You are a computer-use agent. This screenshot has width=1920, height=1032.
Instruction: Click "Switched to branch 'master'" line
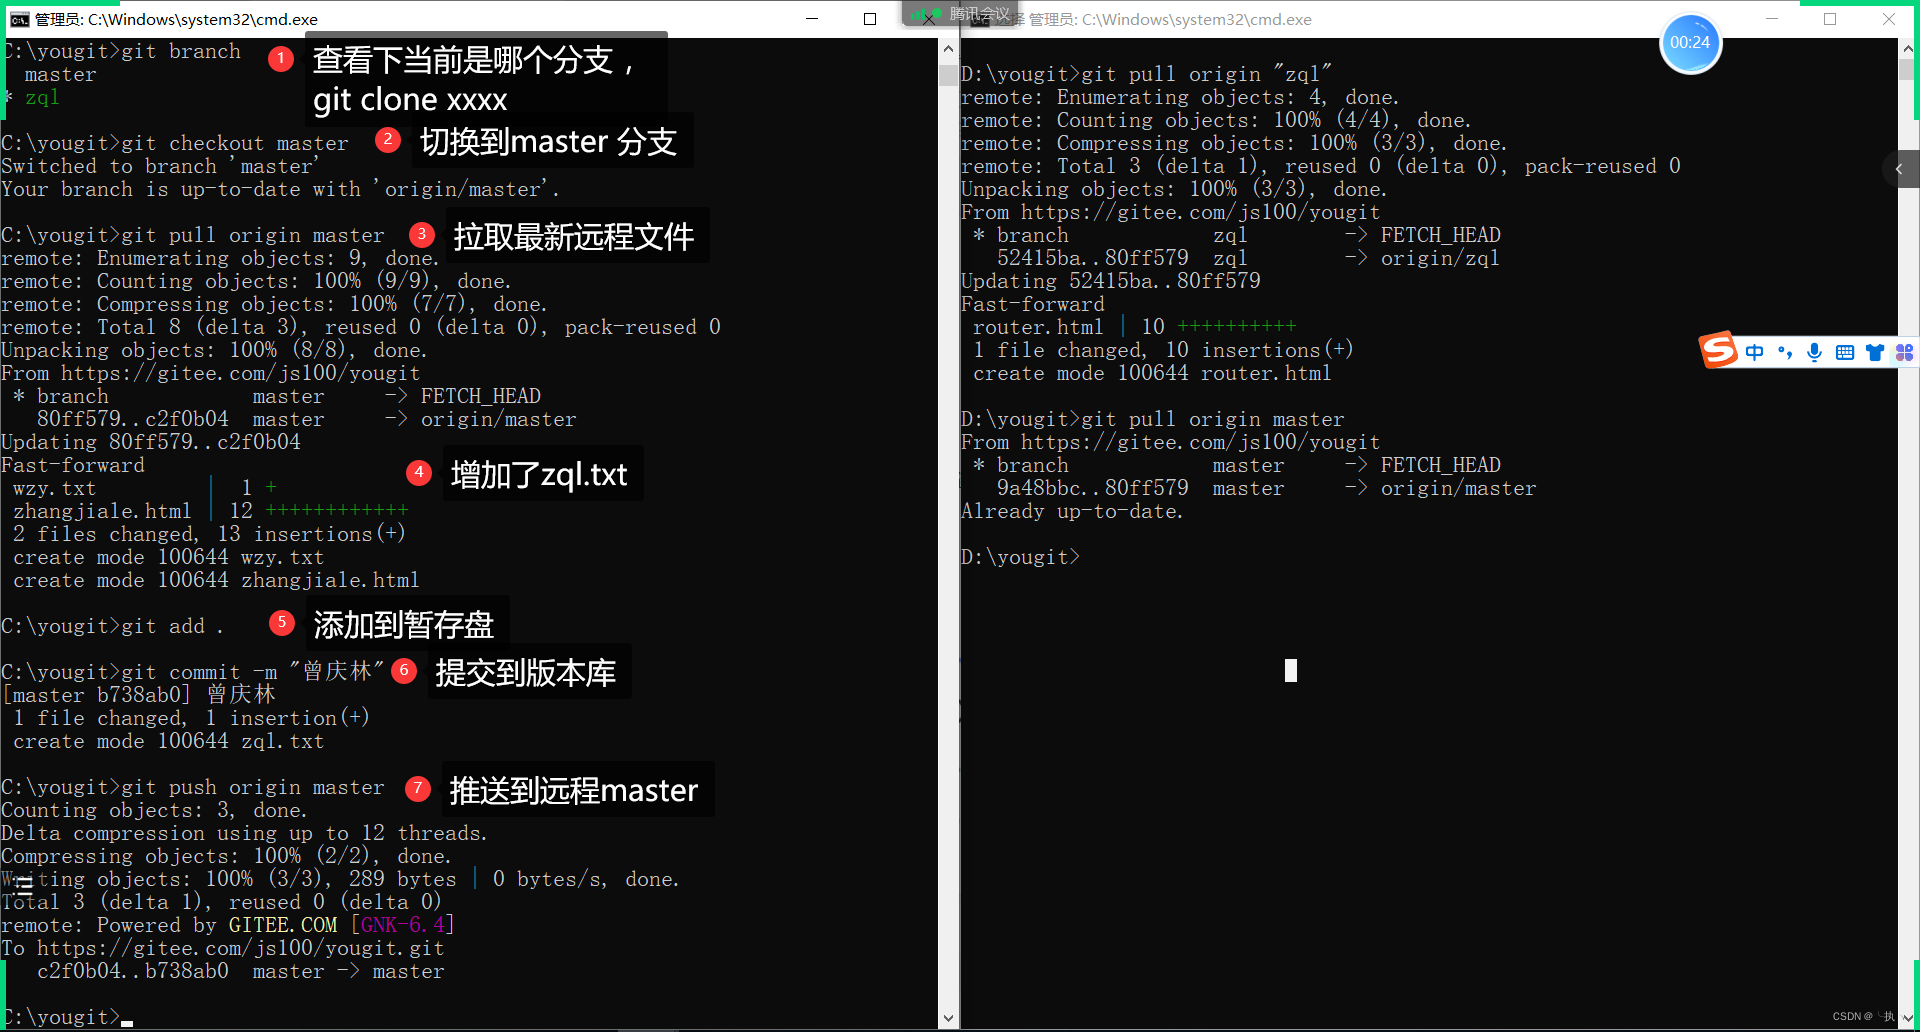pyautogui.click(x=160, y=166)
